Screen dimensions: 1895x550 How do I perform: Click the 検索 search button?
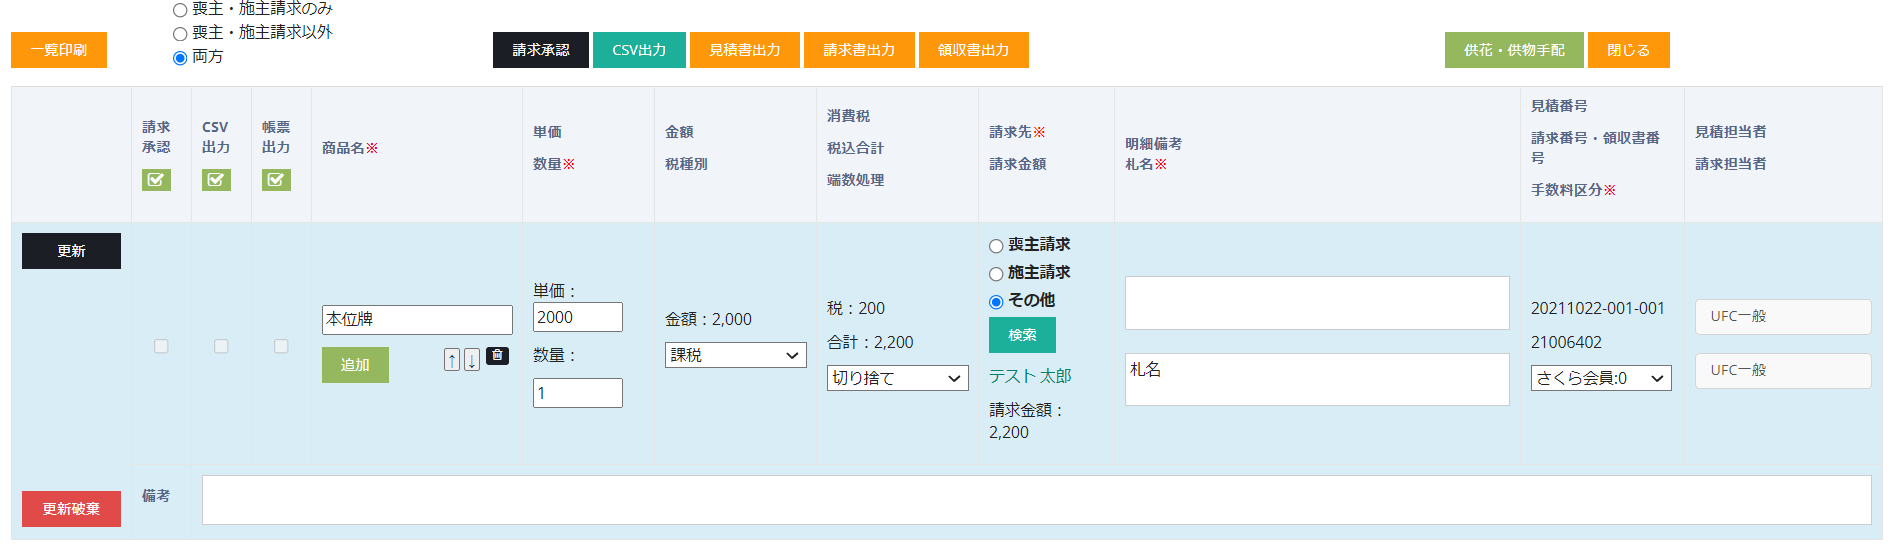point(1022,335)
